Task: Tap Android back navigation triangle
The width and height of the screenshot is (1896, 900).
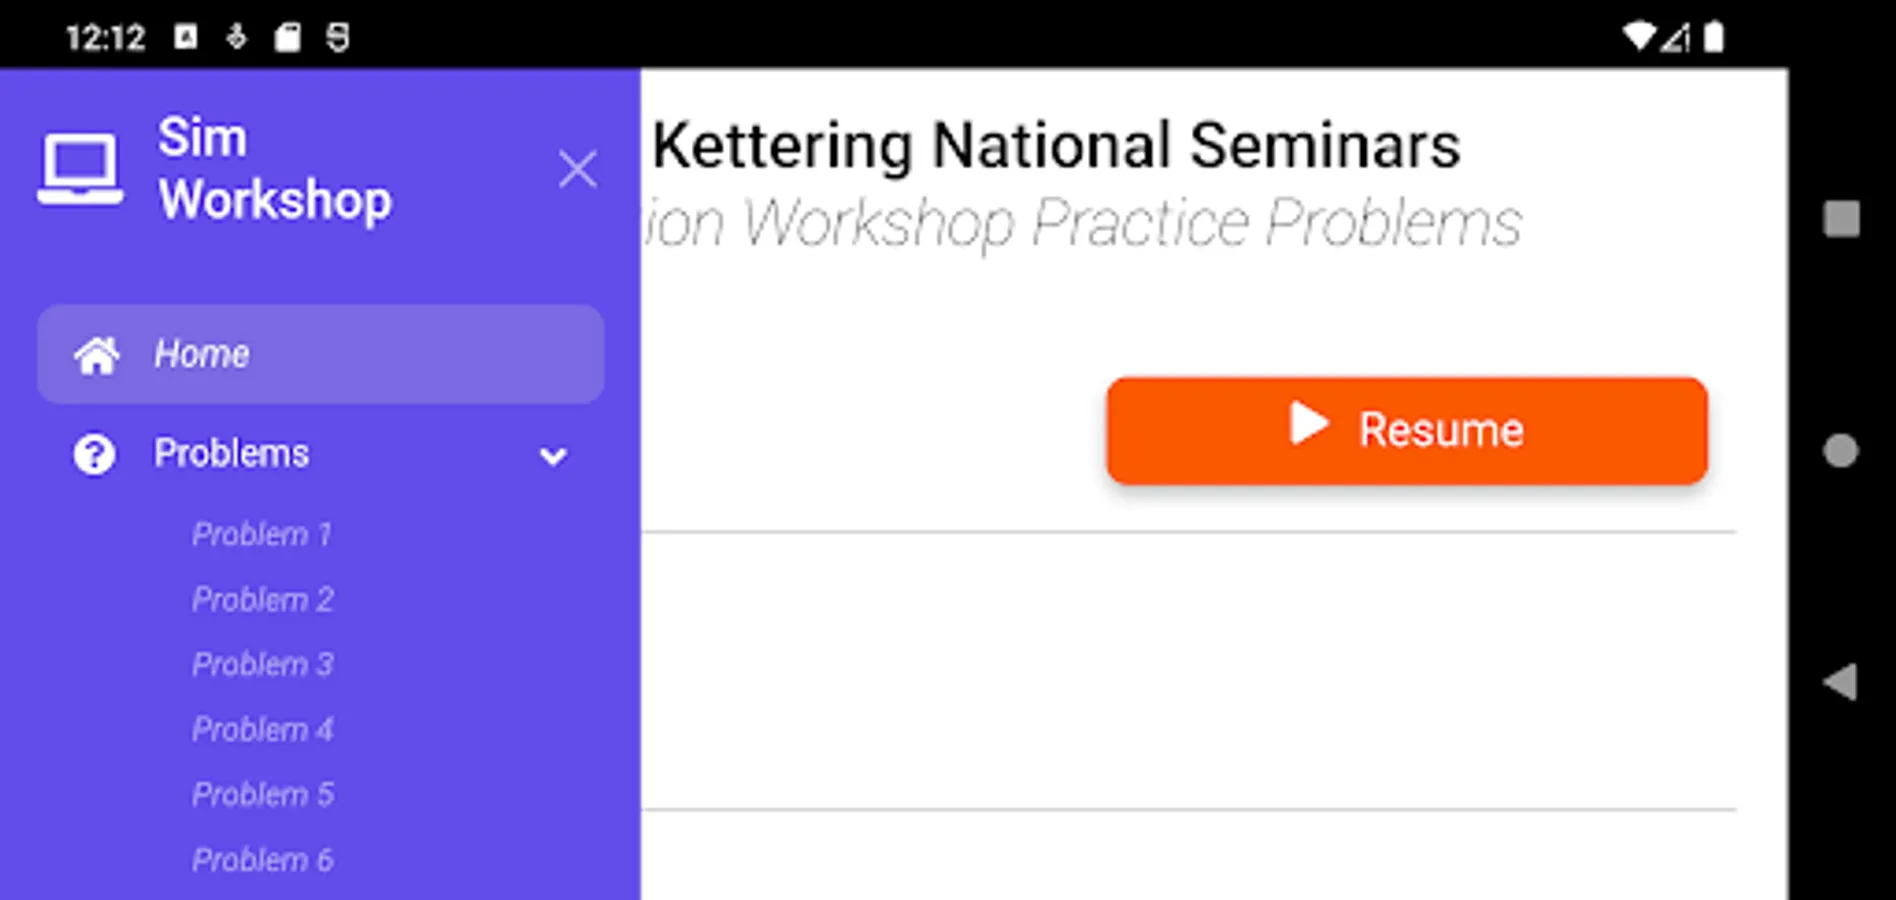Action: tap(1840, 682)
